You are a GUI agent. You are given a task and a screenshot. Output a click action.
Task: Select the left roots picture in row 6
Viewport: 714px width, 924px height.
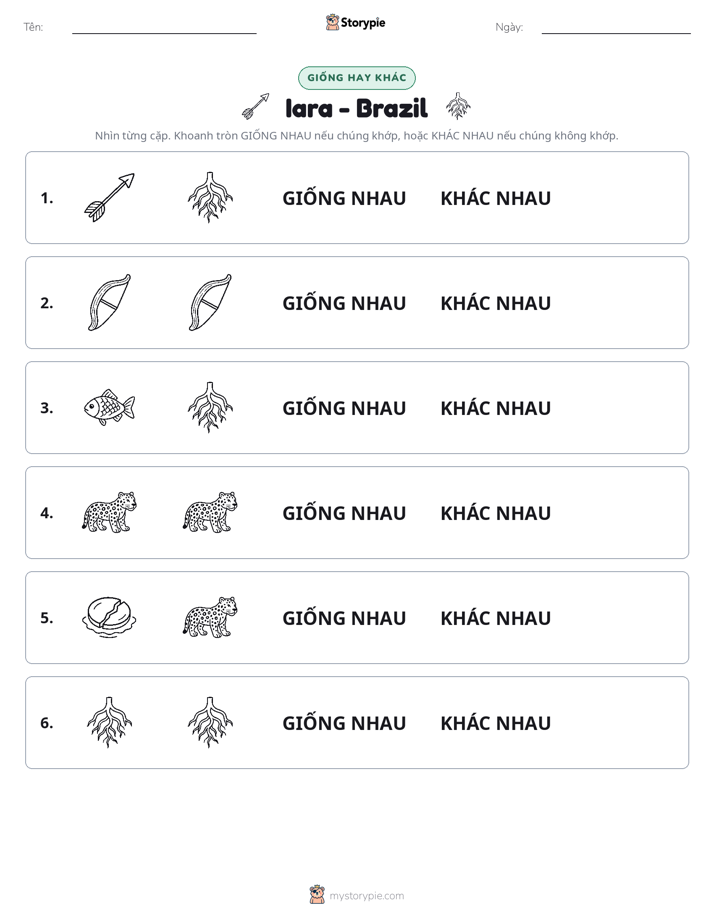[110, 722]
